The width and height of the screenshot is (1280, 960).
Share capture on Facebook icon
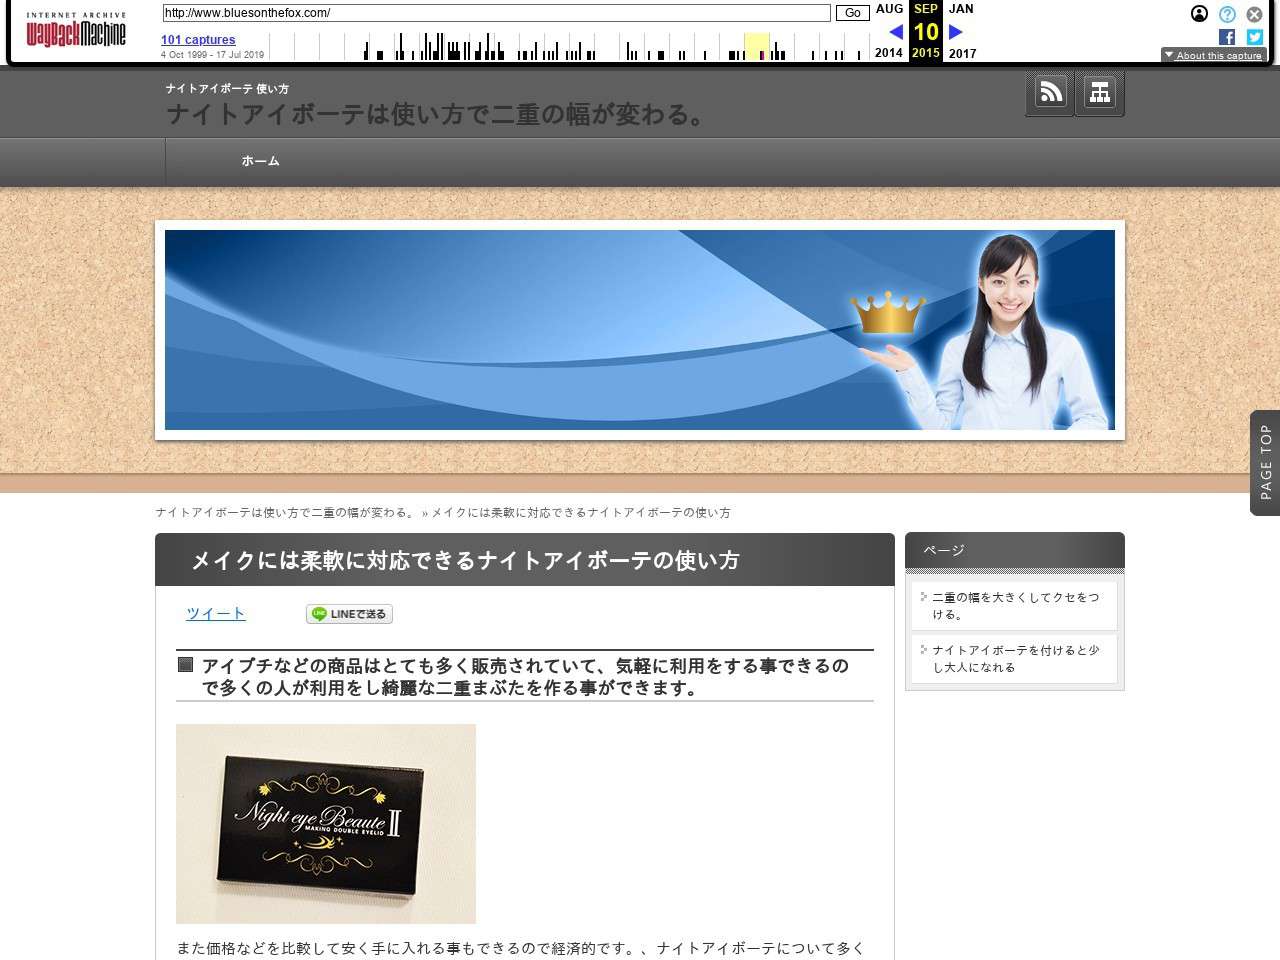click(1227, 37)
